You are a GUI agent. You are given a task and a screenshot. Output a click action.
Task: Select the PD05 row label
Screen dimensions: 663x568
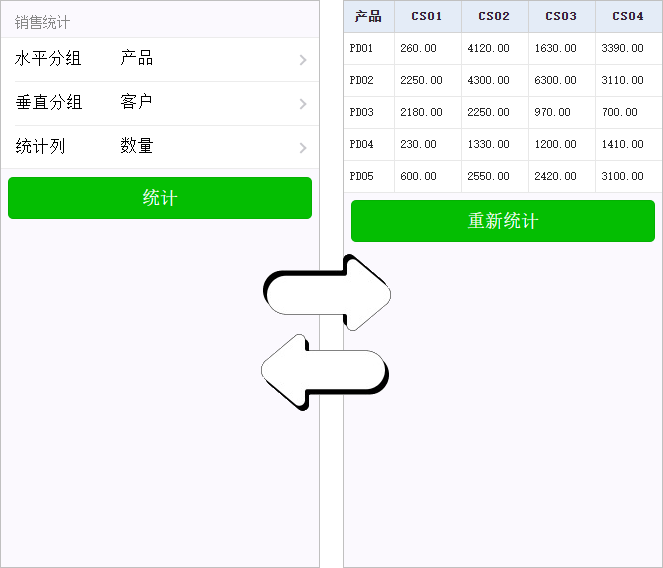click(361, 176)
